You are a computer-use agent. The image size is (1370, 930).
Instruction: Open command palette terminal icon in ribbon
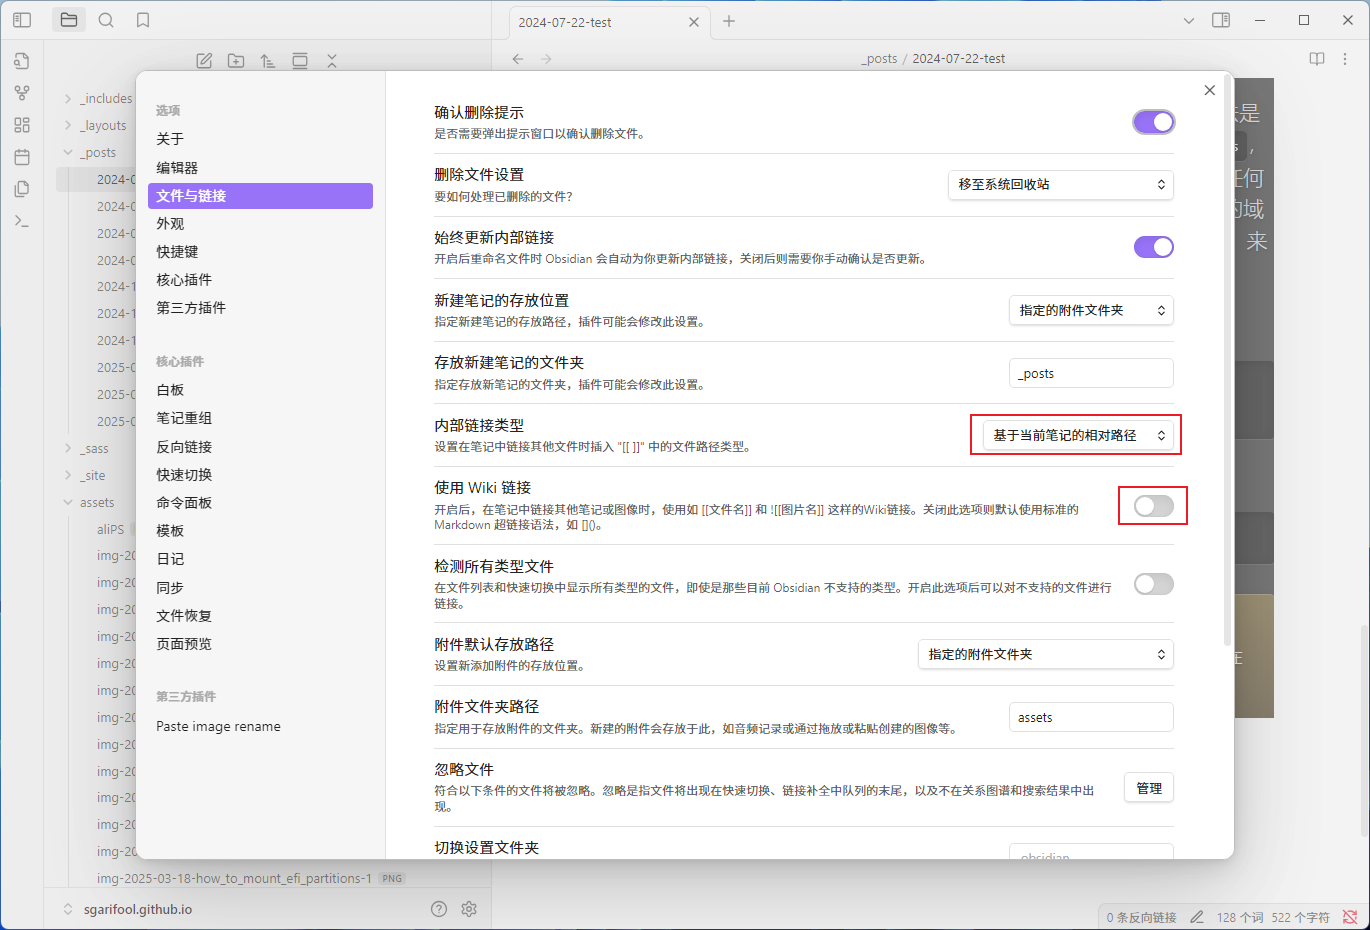point(22,221)
